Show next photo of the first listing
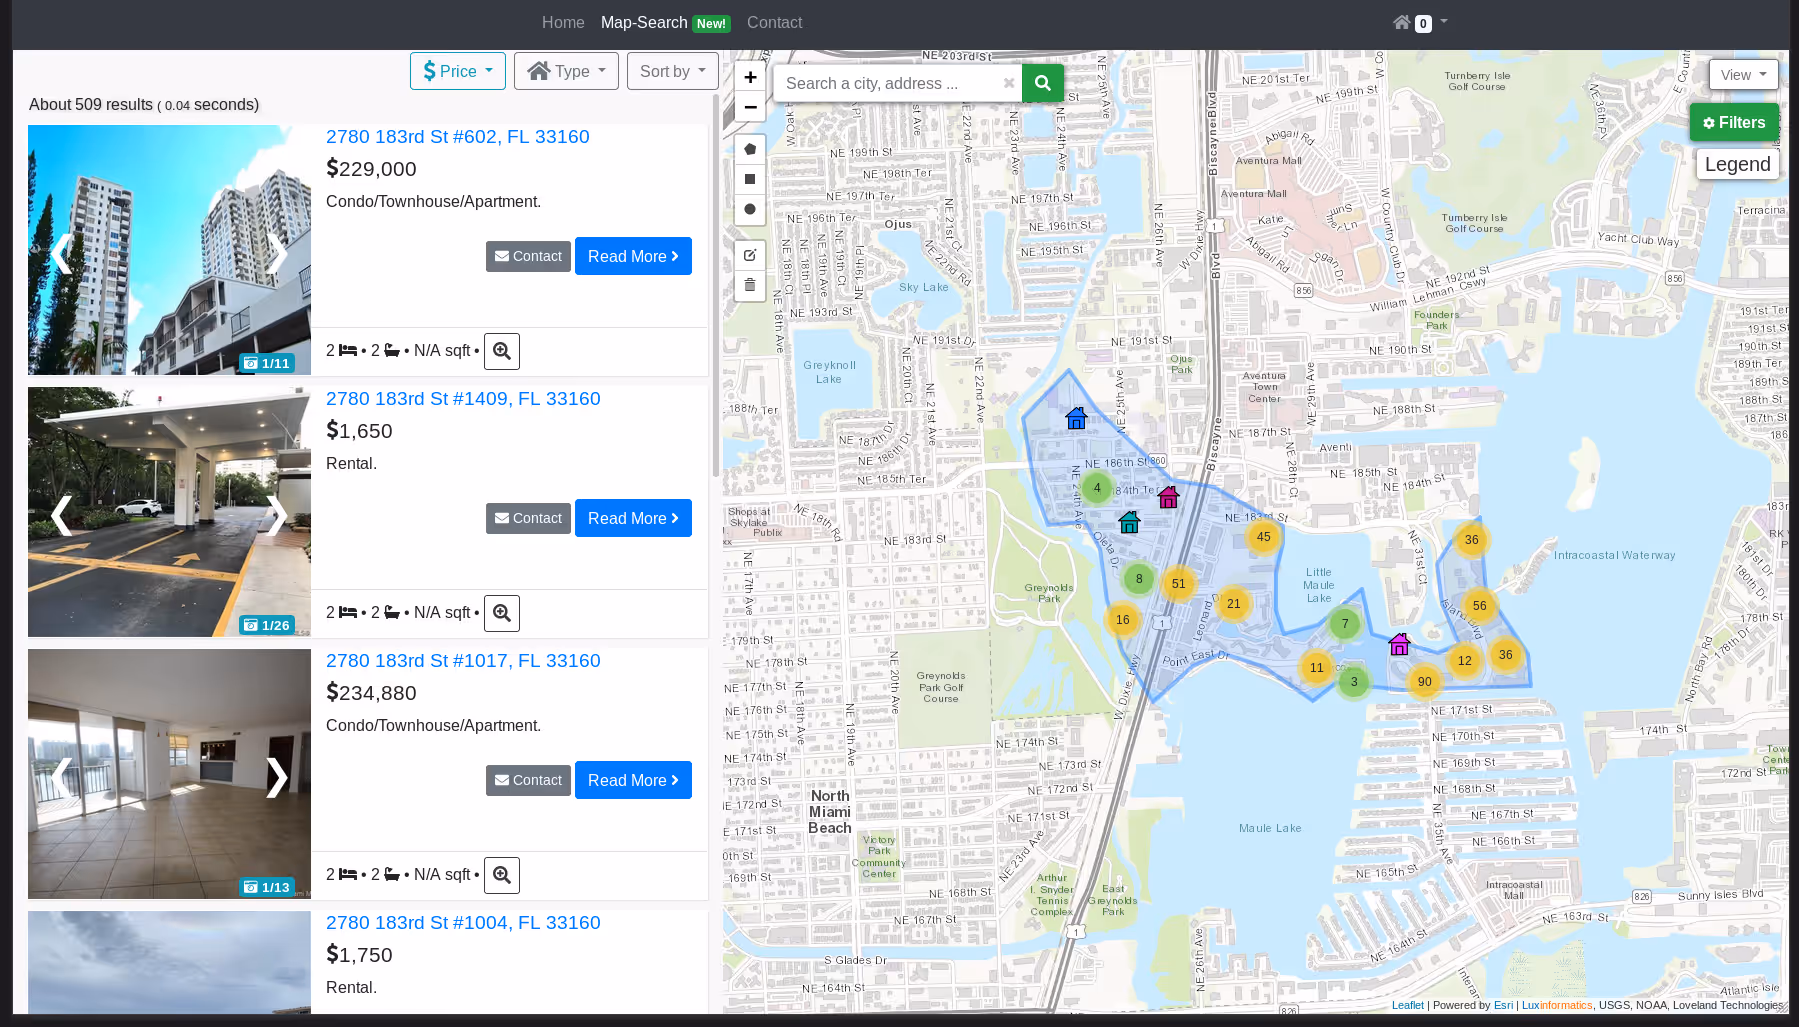The height and width of the screenshot is (1027, 1799). (x=277, y=253)
